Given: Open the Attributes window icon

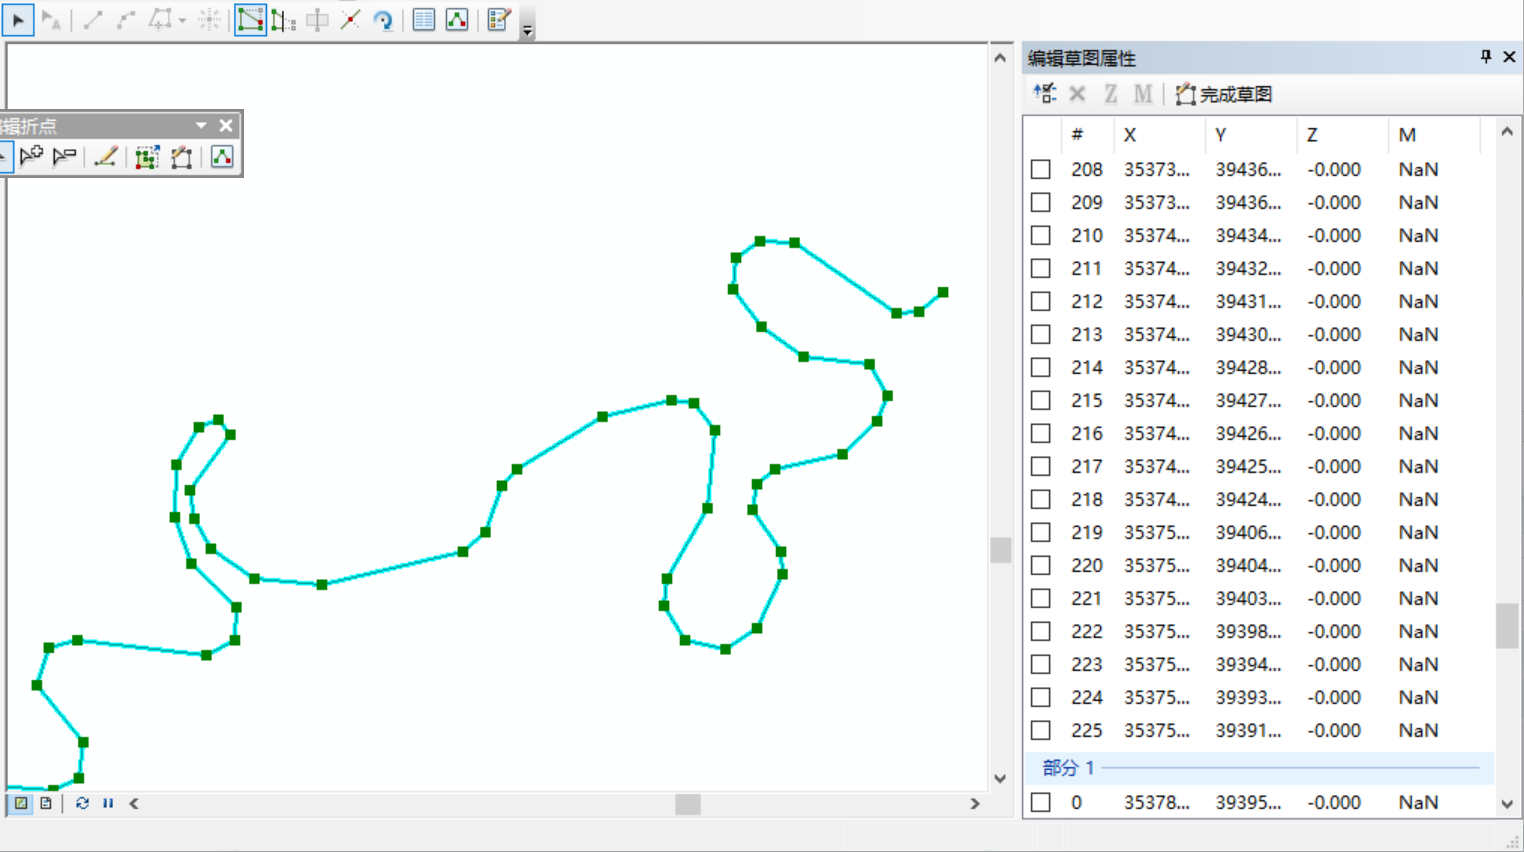Looking at the screenshot, I should (x=424, y=20).
